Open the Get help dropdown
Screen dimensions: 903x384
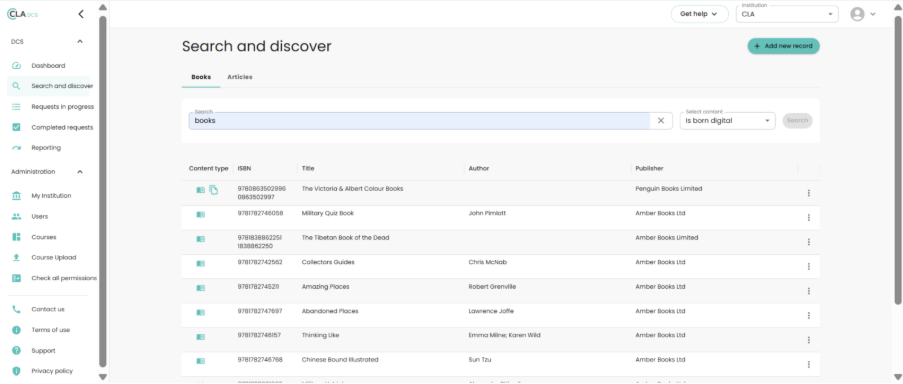(699, 14)
